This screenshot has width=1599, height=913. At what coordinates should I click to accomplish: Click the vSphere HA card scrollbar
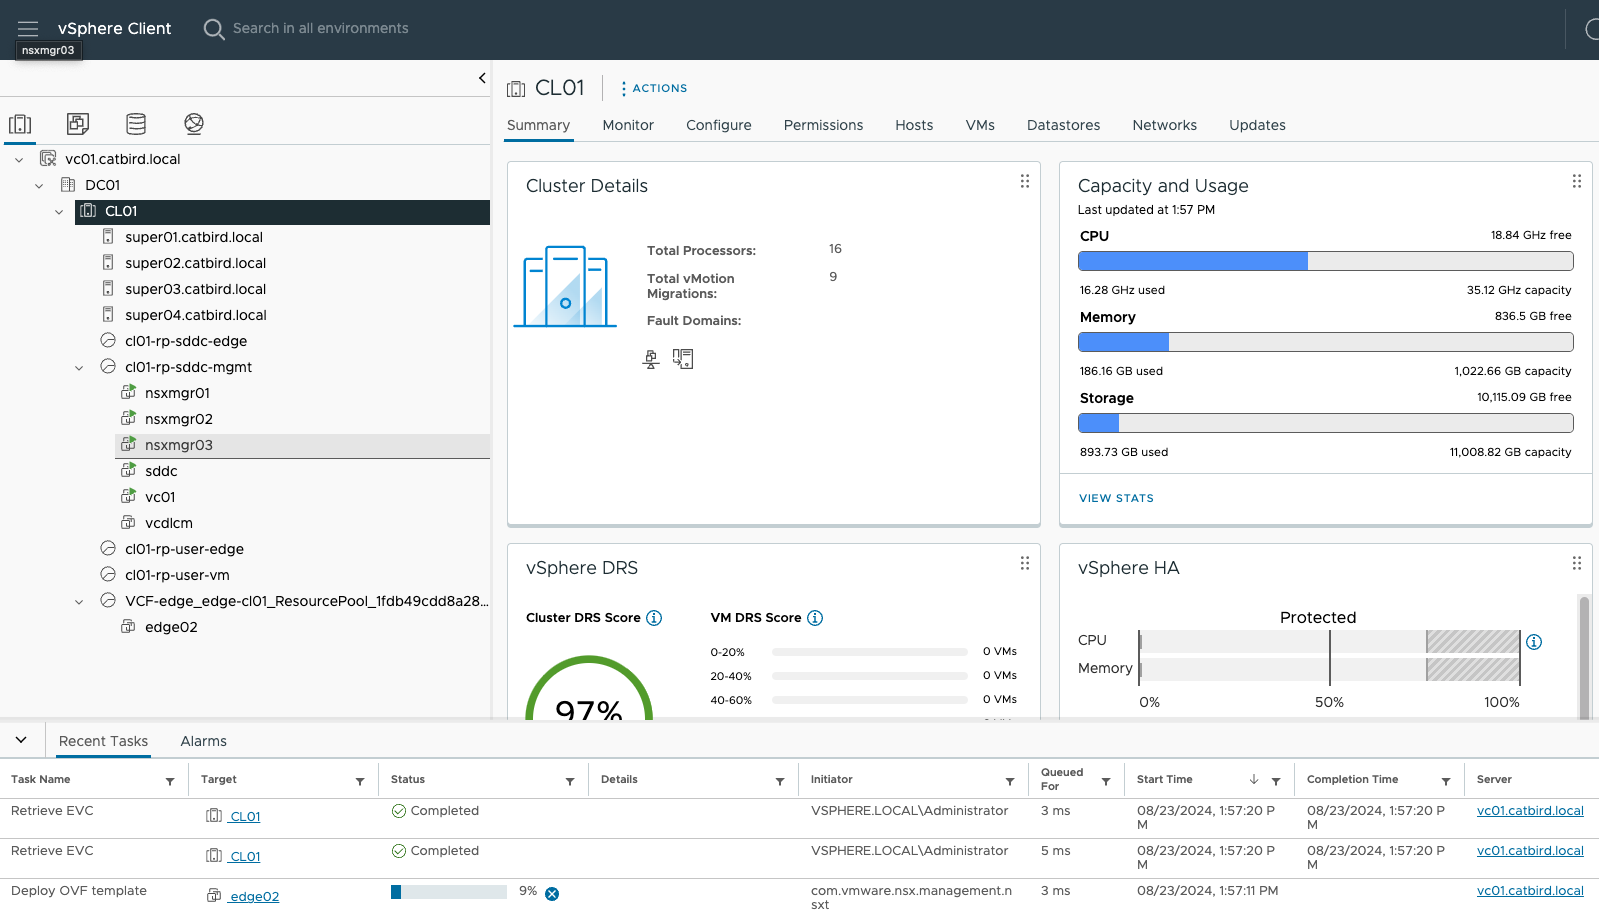1584,656
